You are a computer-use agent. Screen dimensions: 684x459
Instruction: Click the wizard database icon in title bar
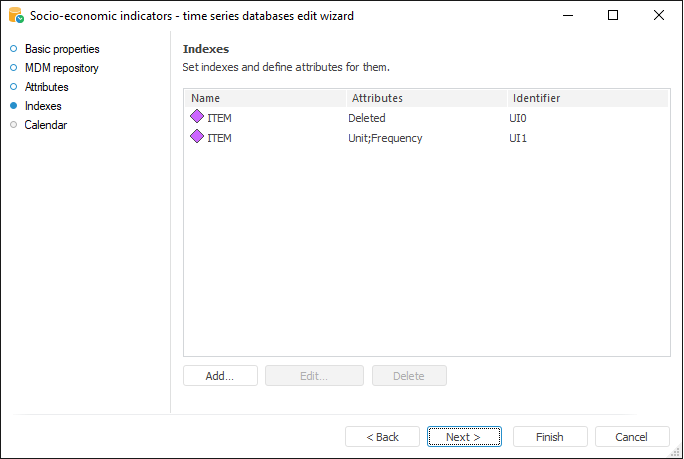[x=15, y=16]
